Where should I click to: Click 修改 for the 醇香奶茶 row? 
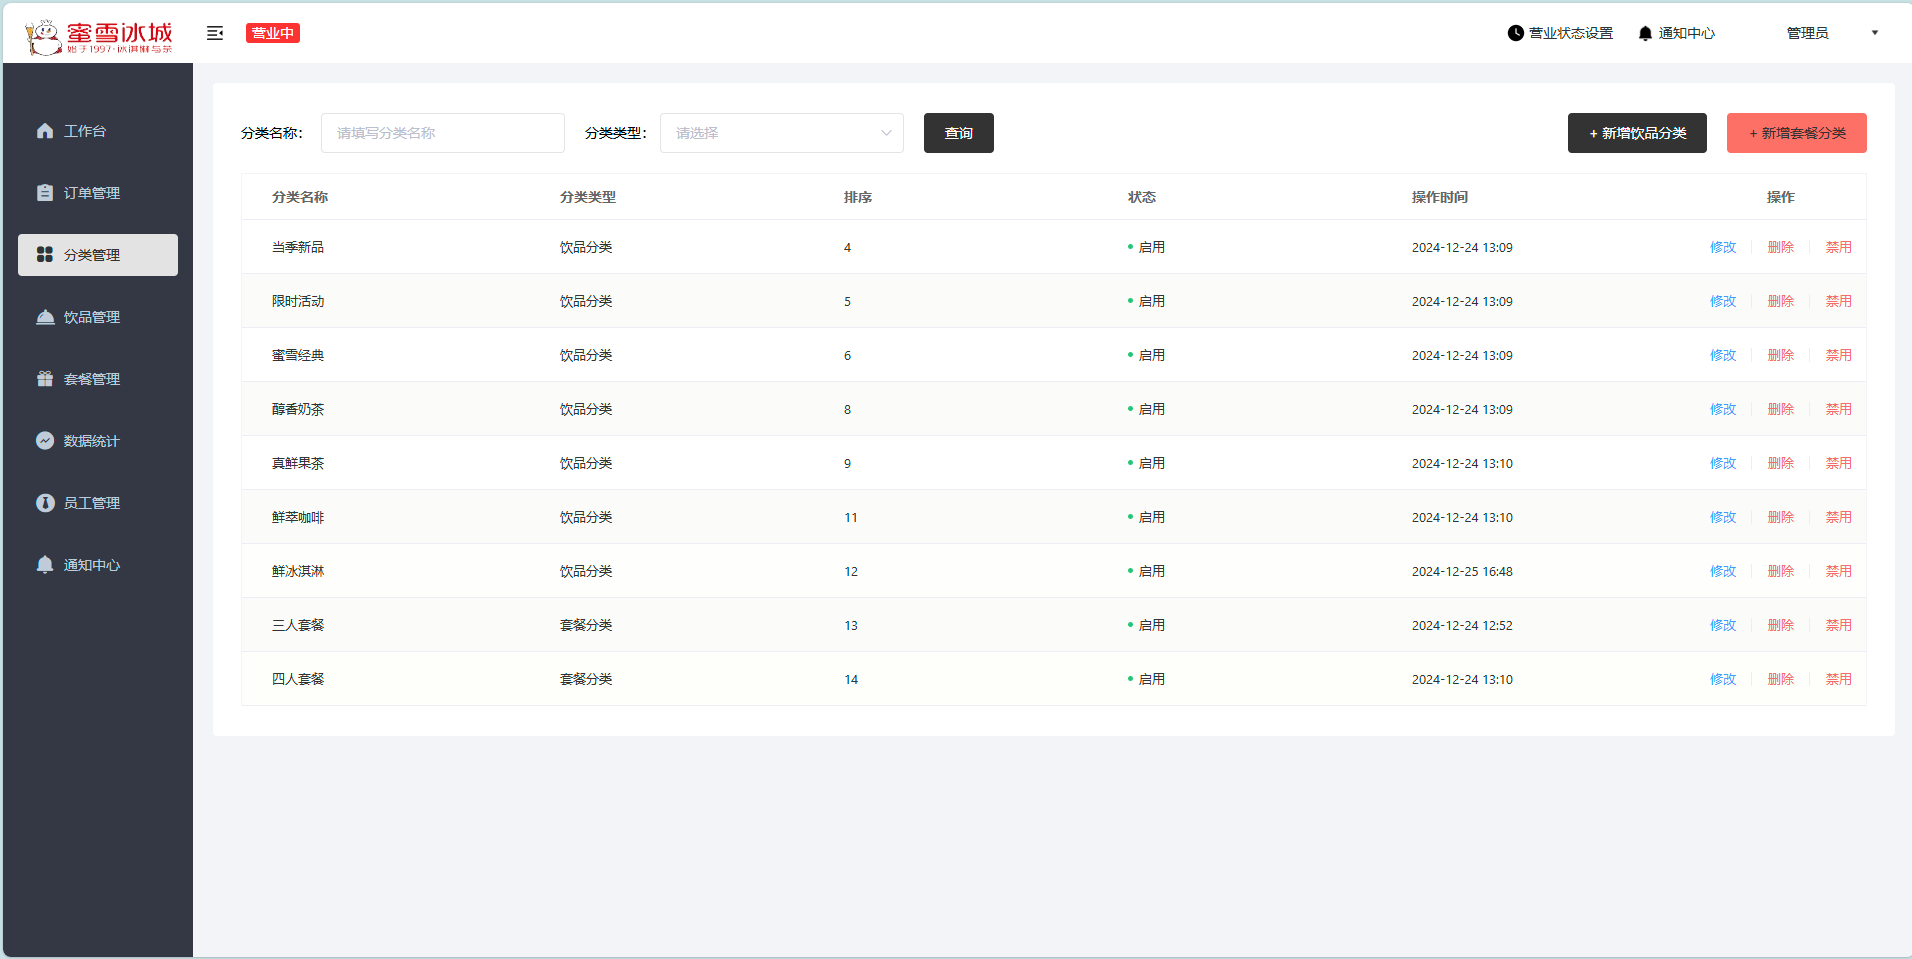tap(1722, 409)
